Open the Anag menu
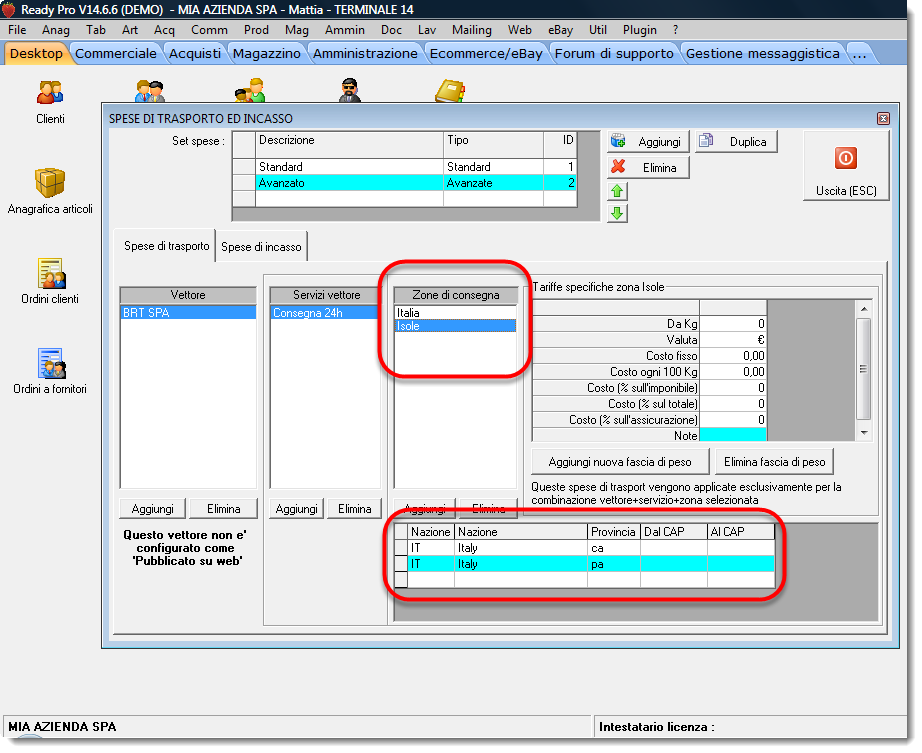Screen dimensions: 922x753 [x=56, y=30]
